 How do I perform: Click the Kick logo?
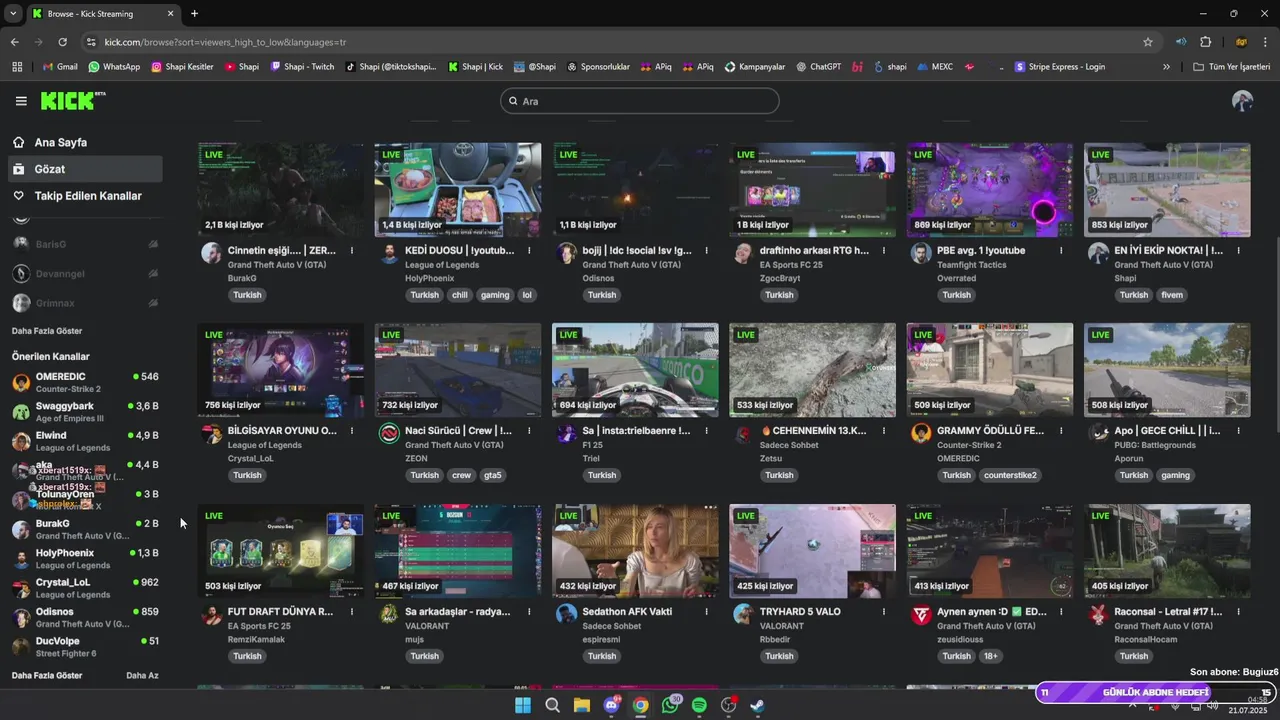coord(73,101)
